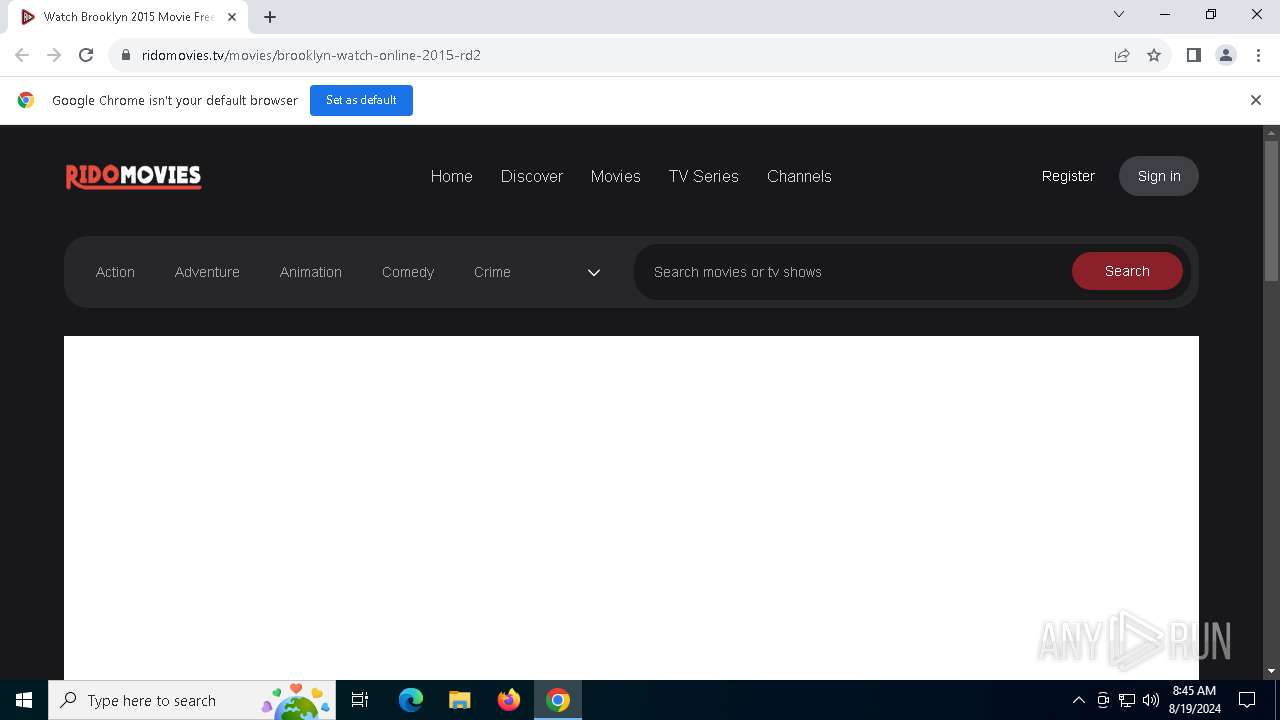This screenshot has height=720, width=1280.
Task: Click the Chrome taskbar icon
Action: point(558,700)
